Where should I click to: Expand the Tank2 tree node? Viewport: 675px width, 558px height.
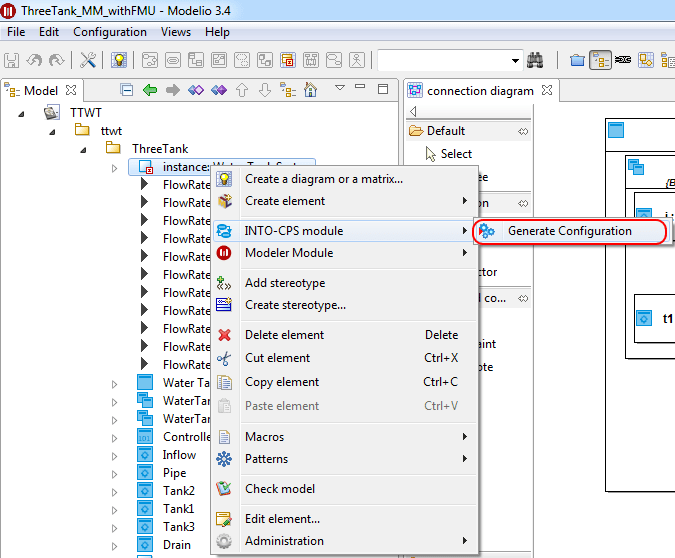click(x=114, y=492)
